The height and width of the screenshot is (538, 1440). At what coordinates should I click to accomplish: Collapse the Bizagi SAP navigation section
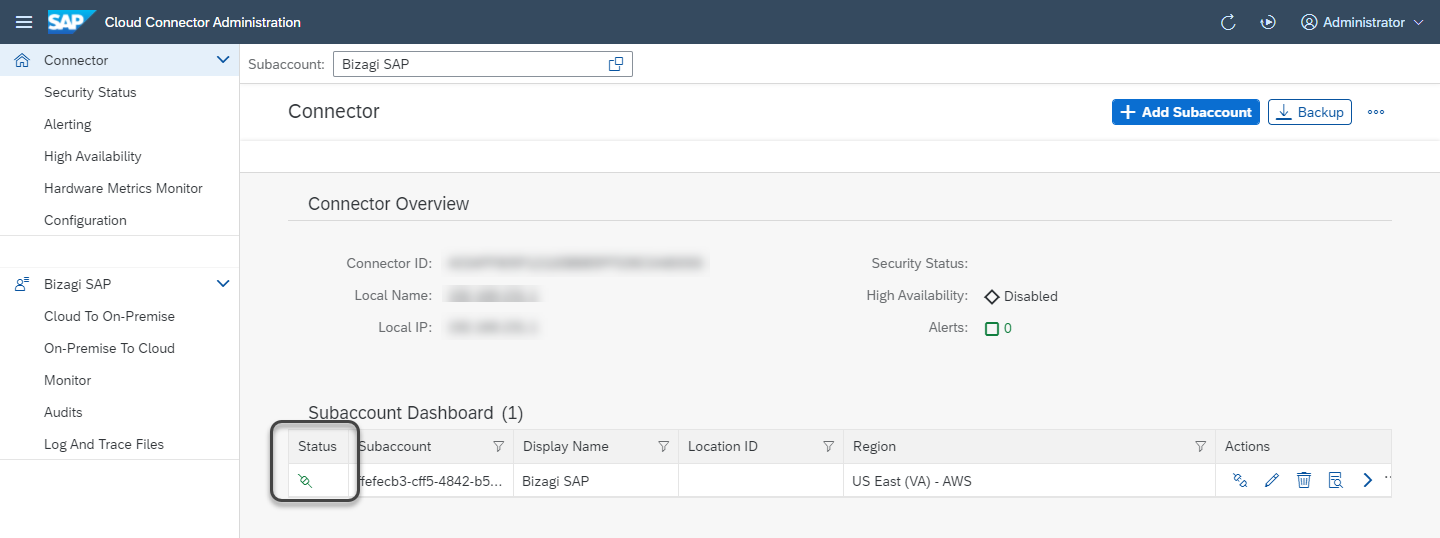[x=223, y=284]
